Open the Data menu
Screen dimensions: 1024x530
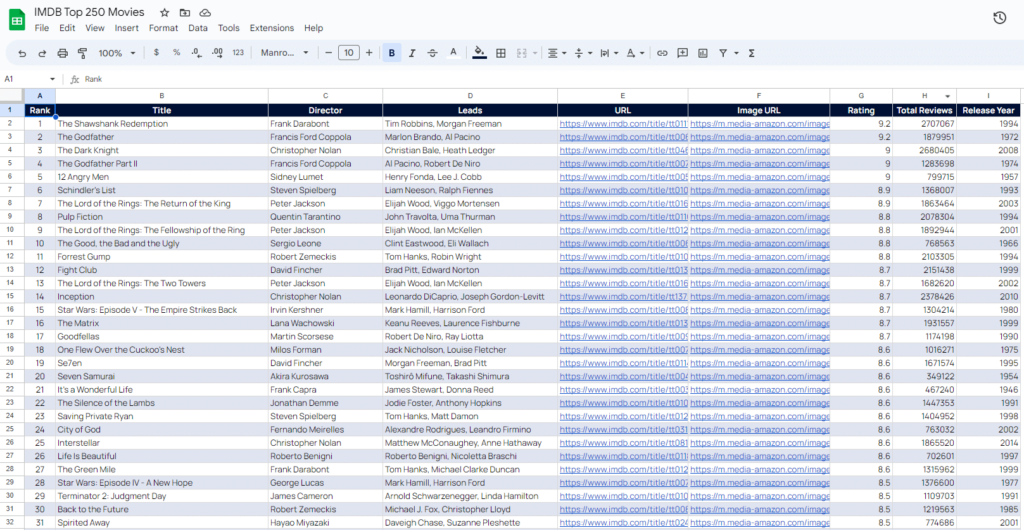click(198, 28)
